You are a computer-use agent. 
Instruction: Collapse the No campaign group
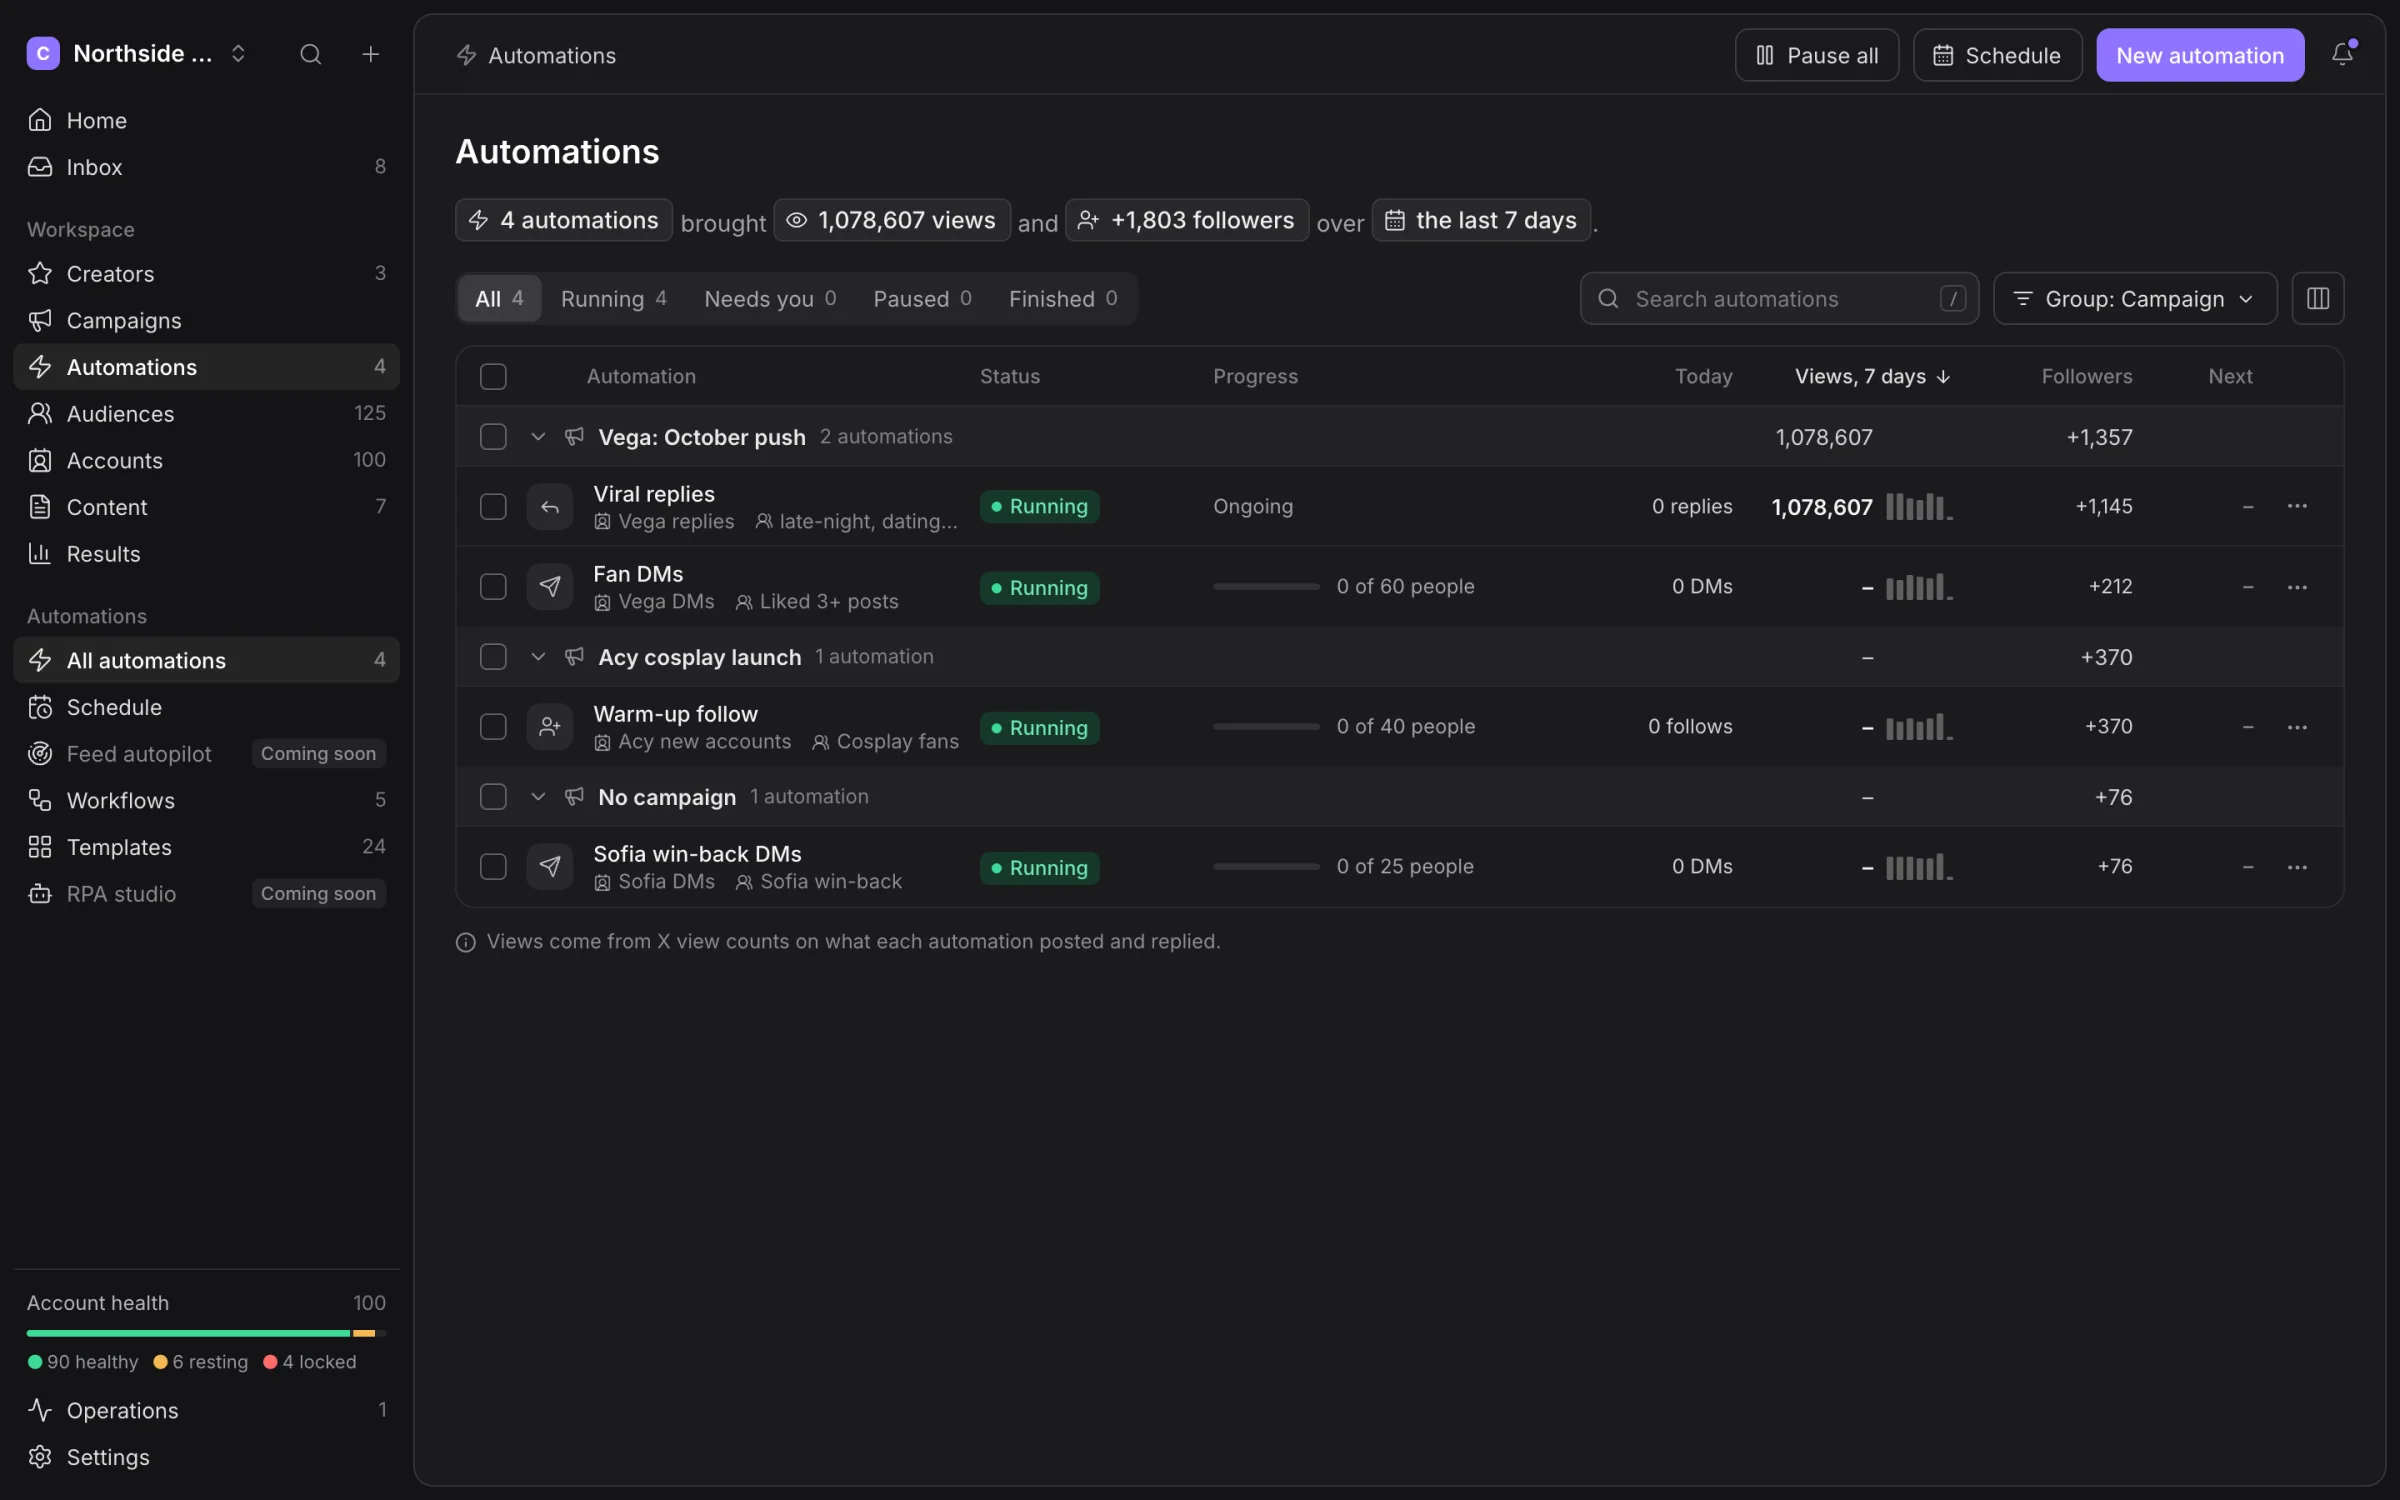tap(538, 797)
